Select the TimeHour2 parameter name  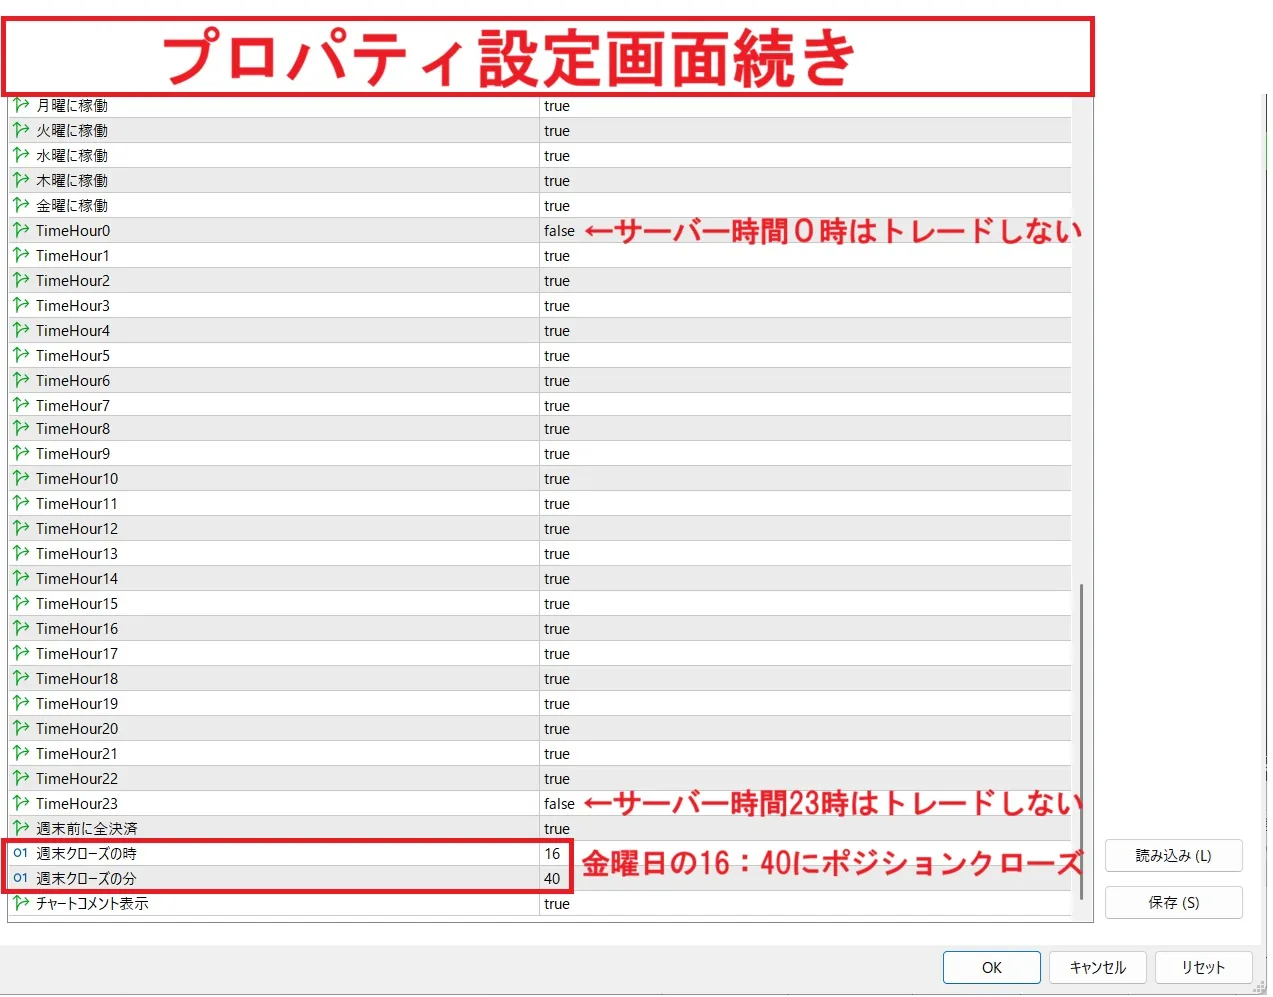[x=73, y=281]
